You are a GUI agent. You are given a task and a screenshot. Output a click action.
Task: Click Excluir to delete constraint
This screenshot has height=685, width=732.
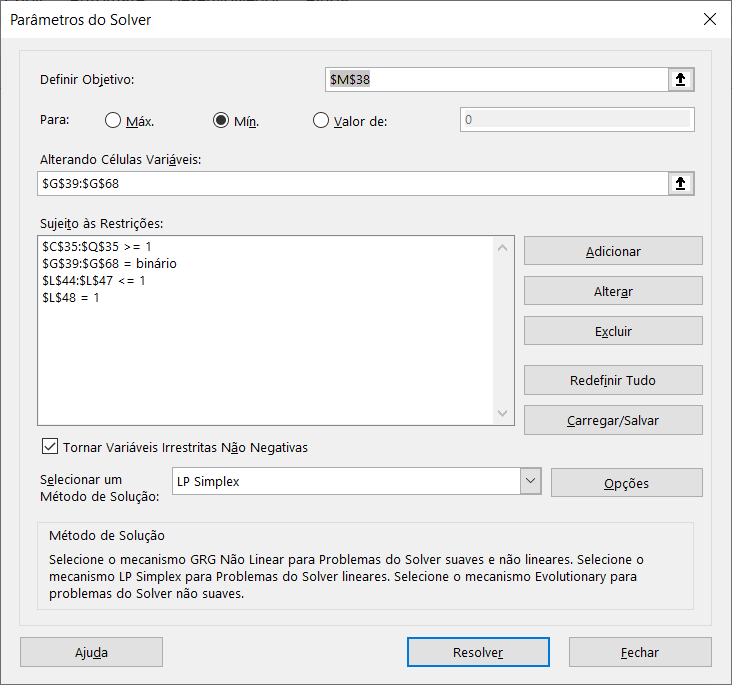point(613,331)
